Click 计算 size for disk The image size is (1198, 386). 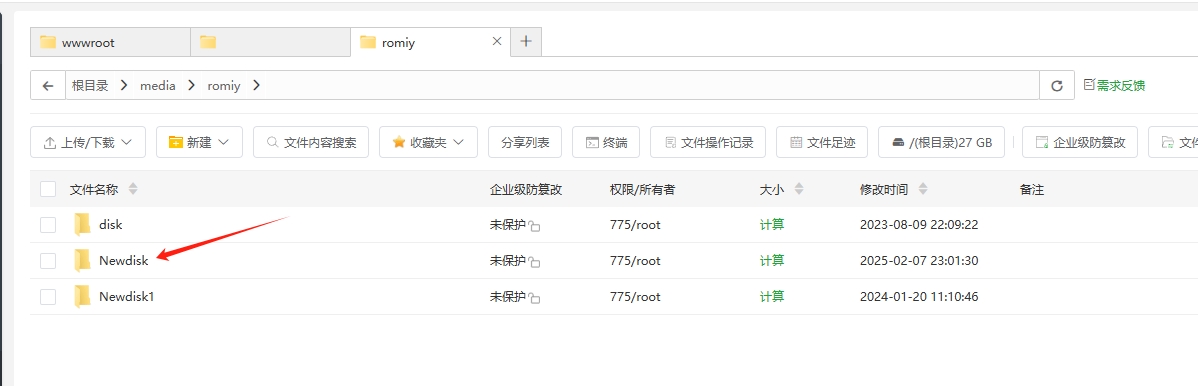pyautogui.click(x=772, y=225)
